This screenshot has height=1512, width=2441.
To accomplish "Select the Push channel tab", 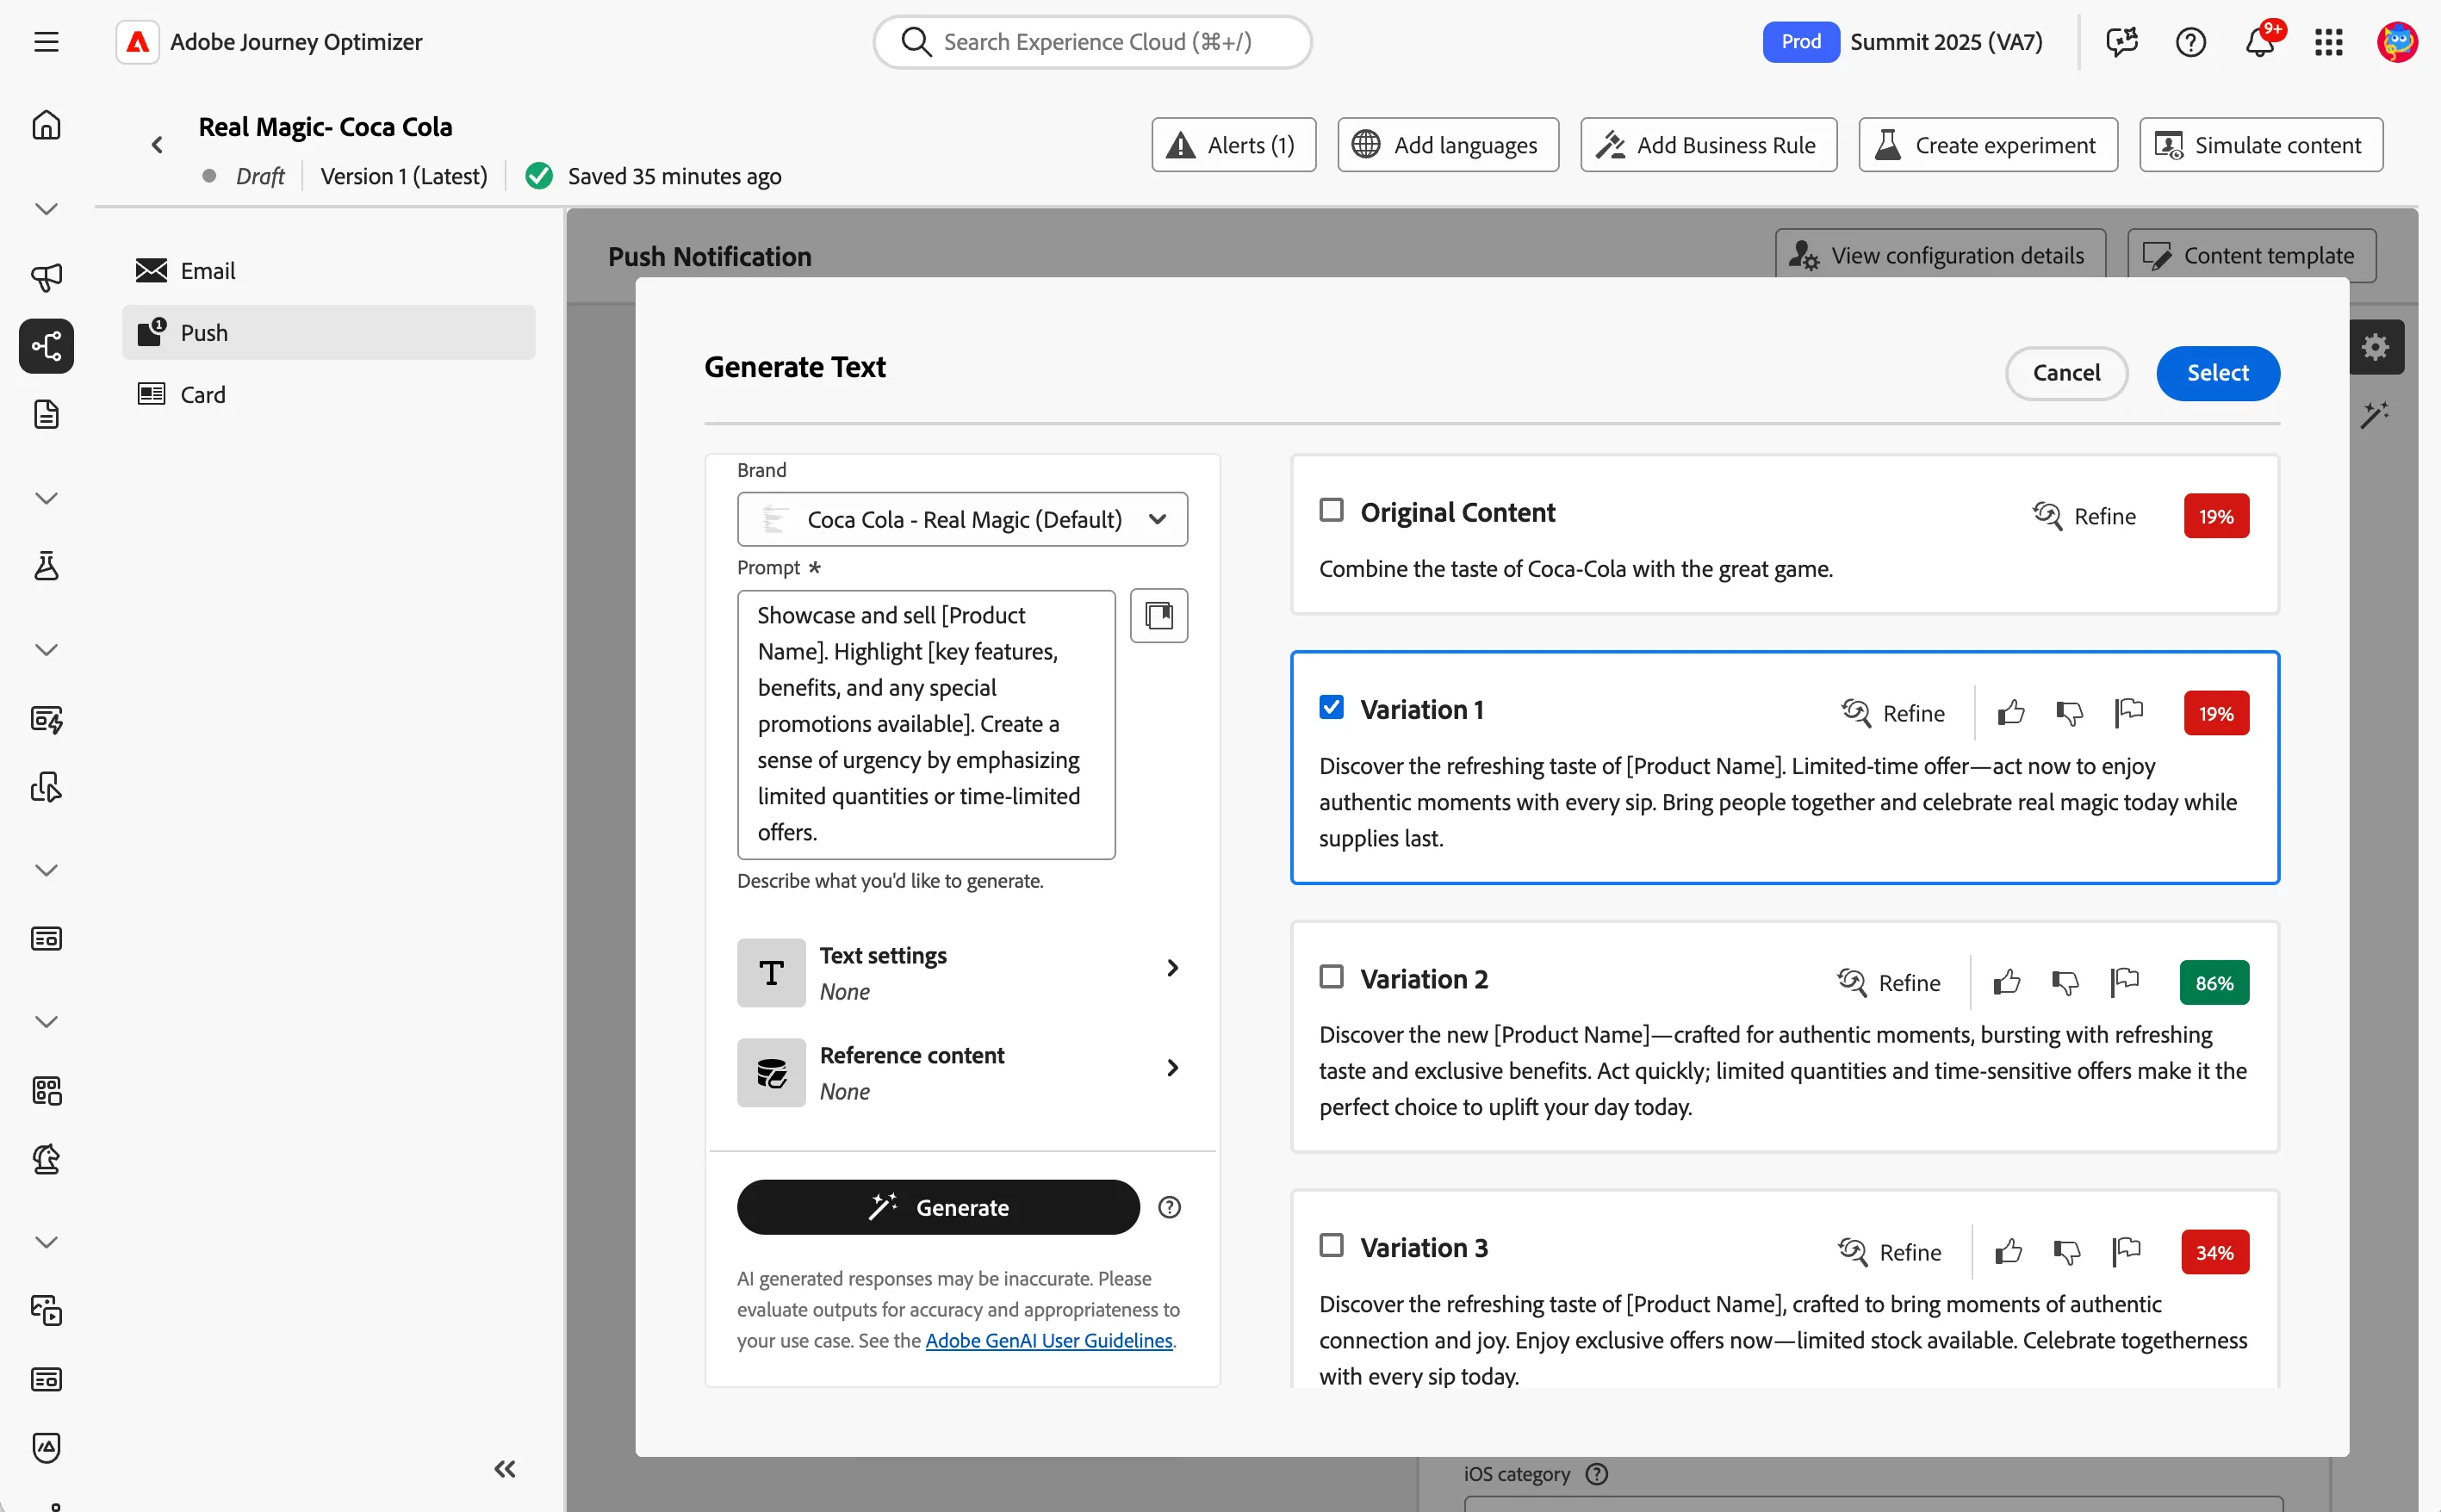I will coord(328,333).
